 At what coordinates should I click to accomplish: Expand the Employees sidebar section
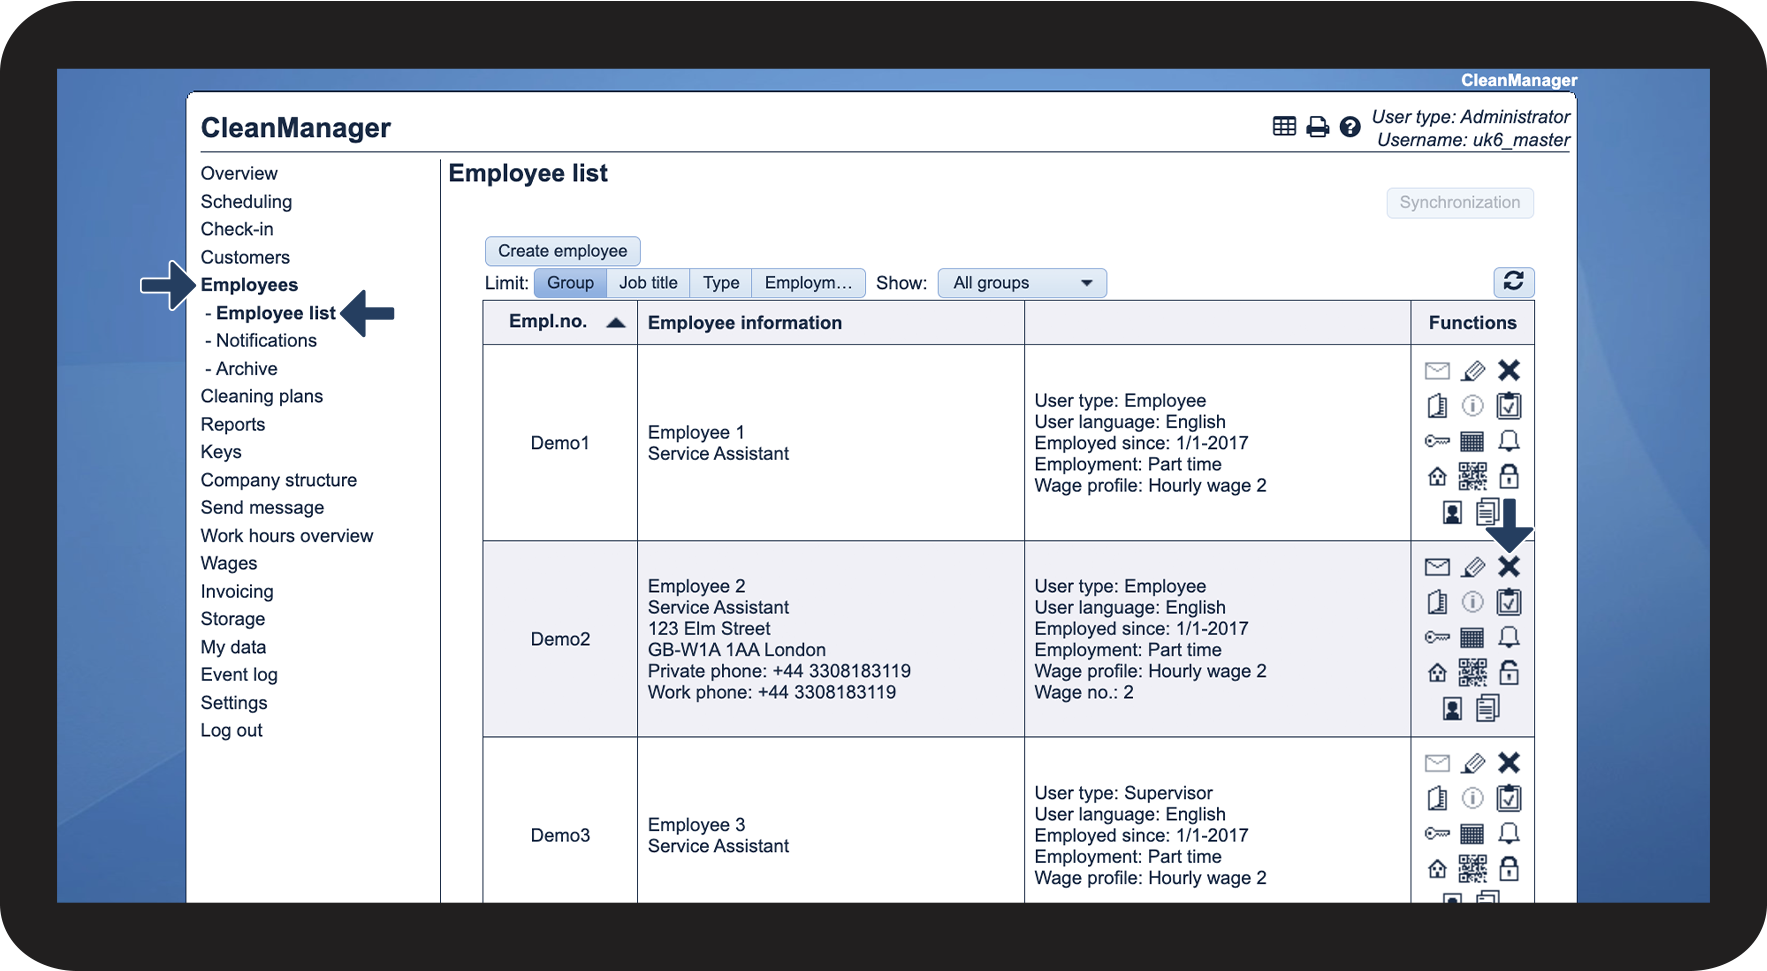pyautogui.click(x=249, y=285)
